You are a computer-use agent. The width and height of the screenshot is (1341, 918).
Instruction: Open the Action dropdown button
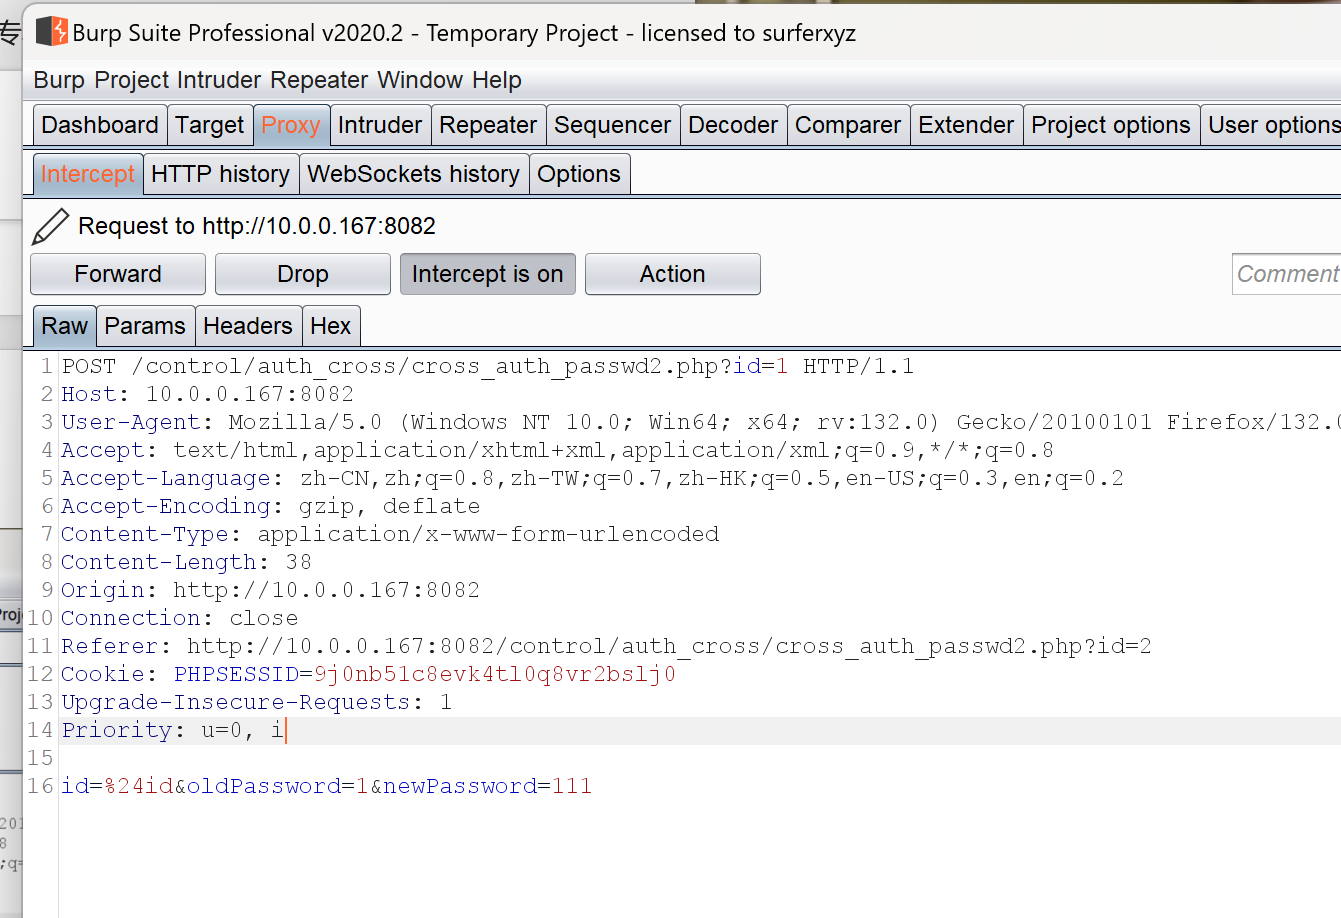(x=673, y=274)
